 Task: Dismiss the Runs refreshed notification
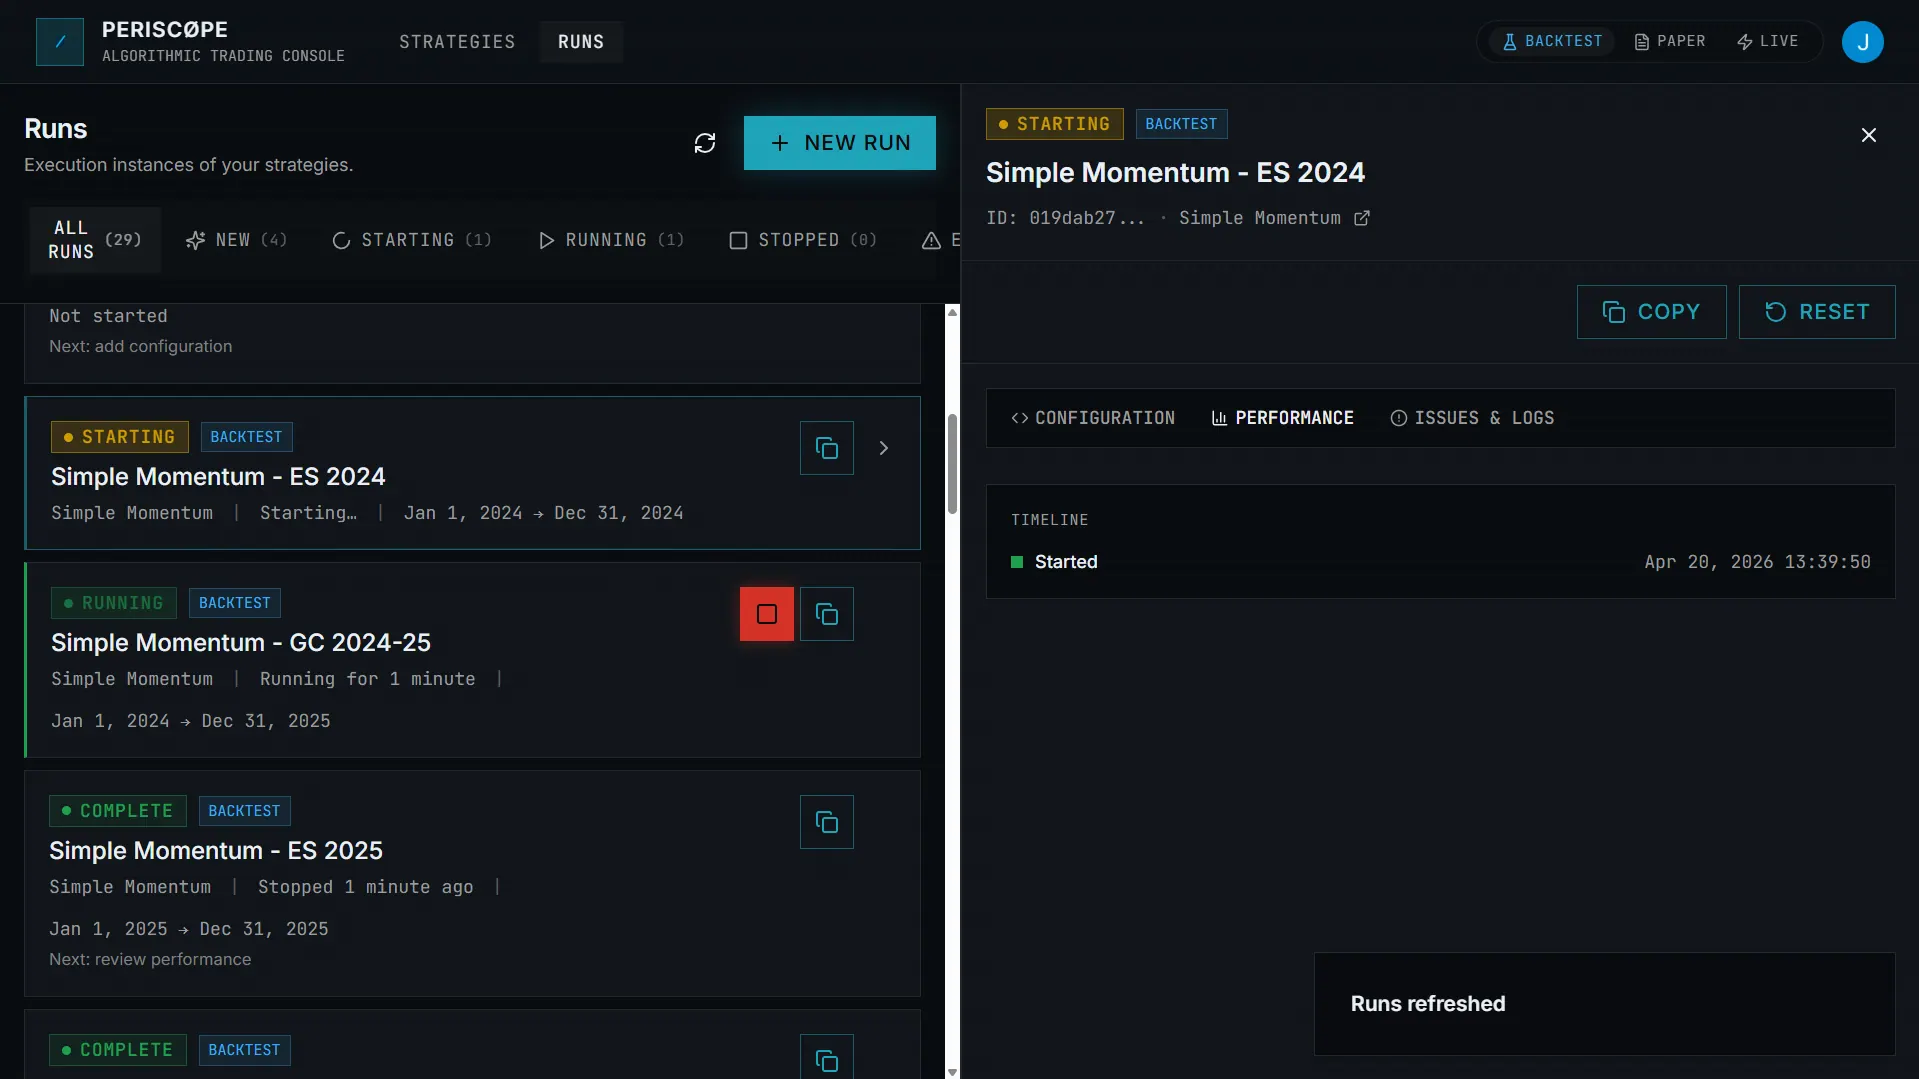tap(1605, 1004)
